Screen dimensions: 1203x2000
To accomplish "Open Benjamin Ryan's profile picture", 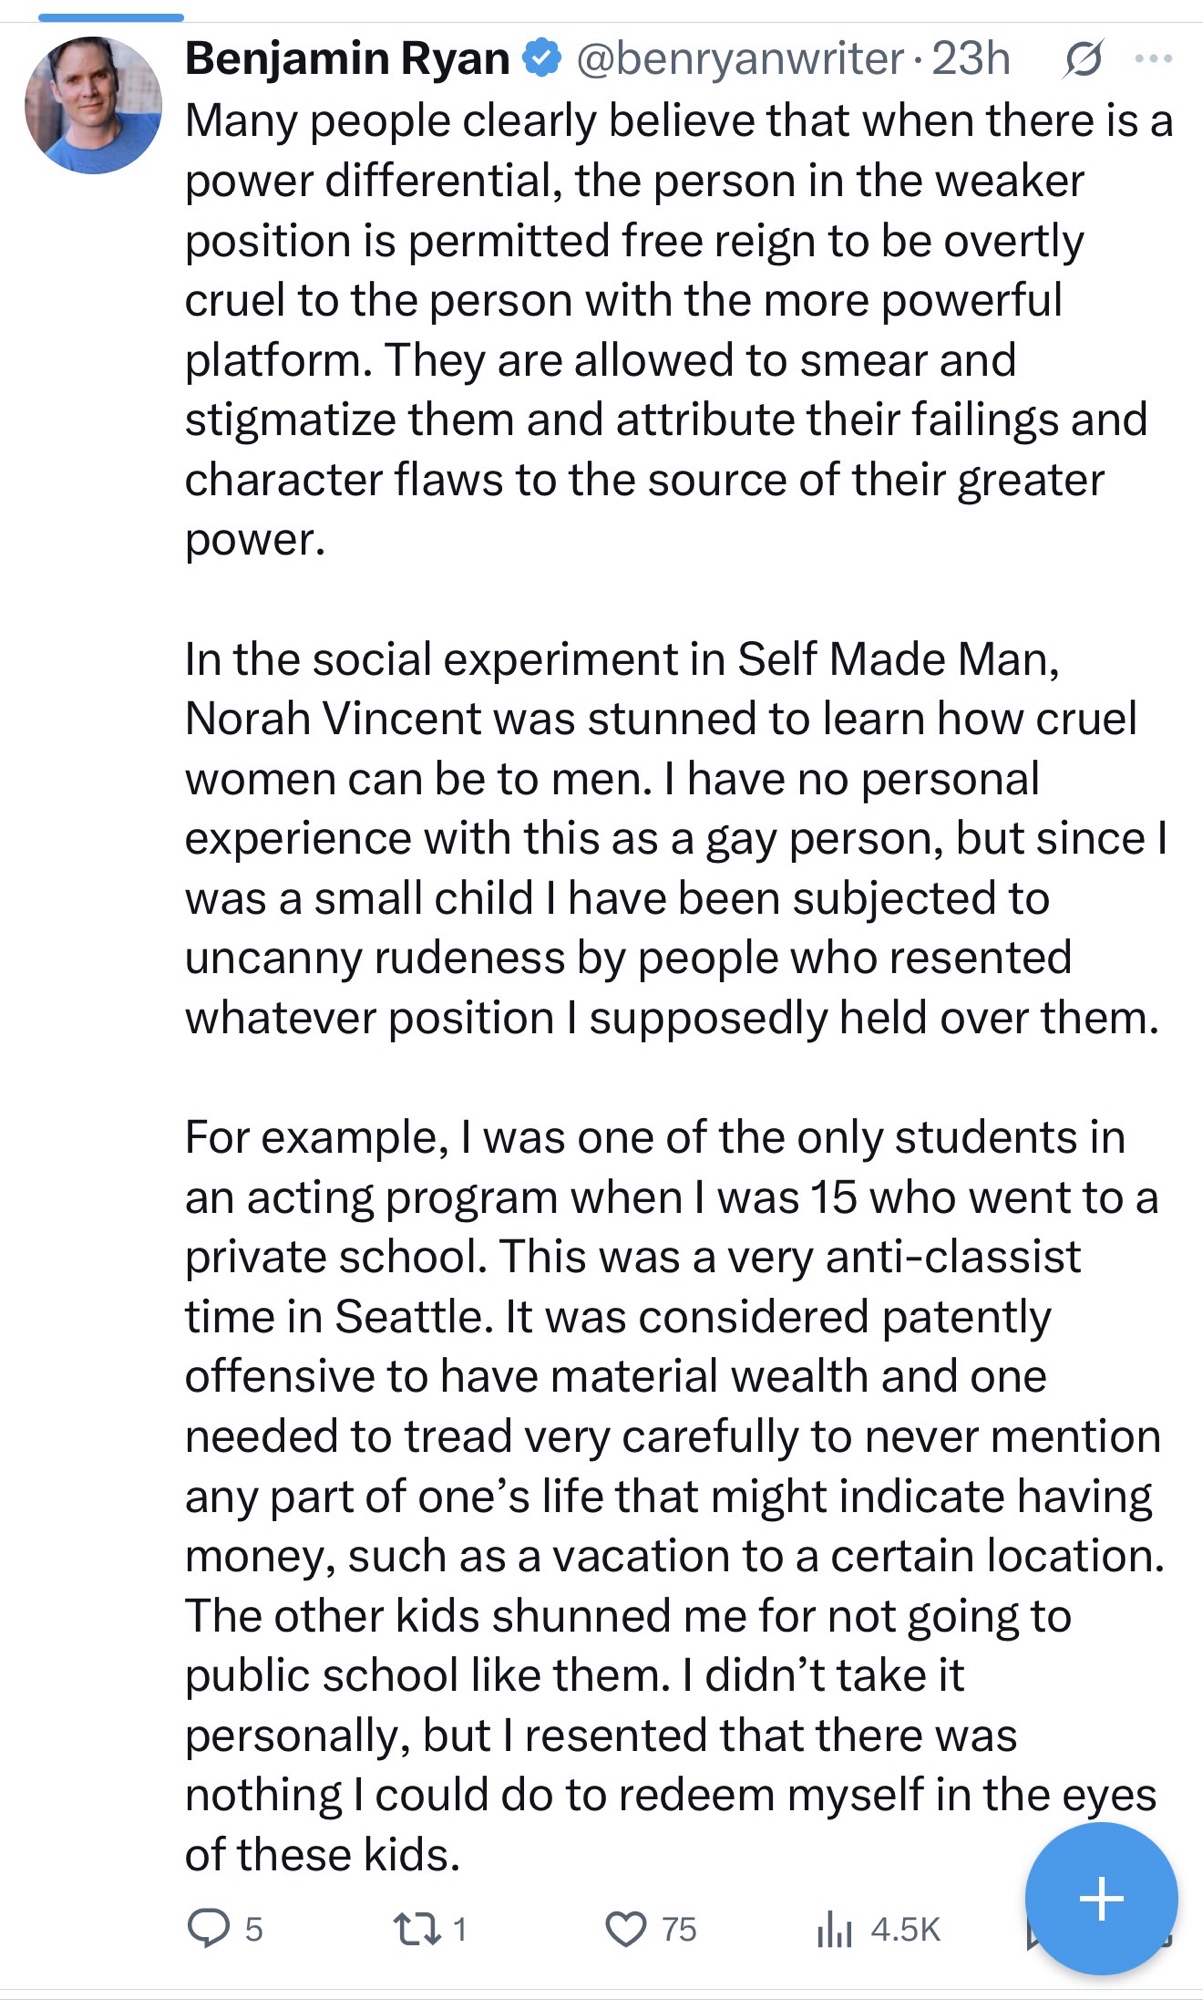I will tap(93, 105).
